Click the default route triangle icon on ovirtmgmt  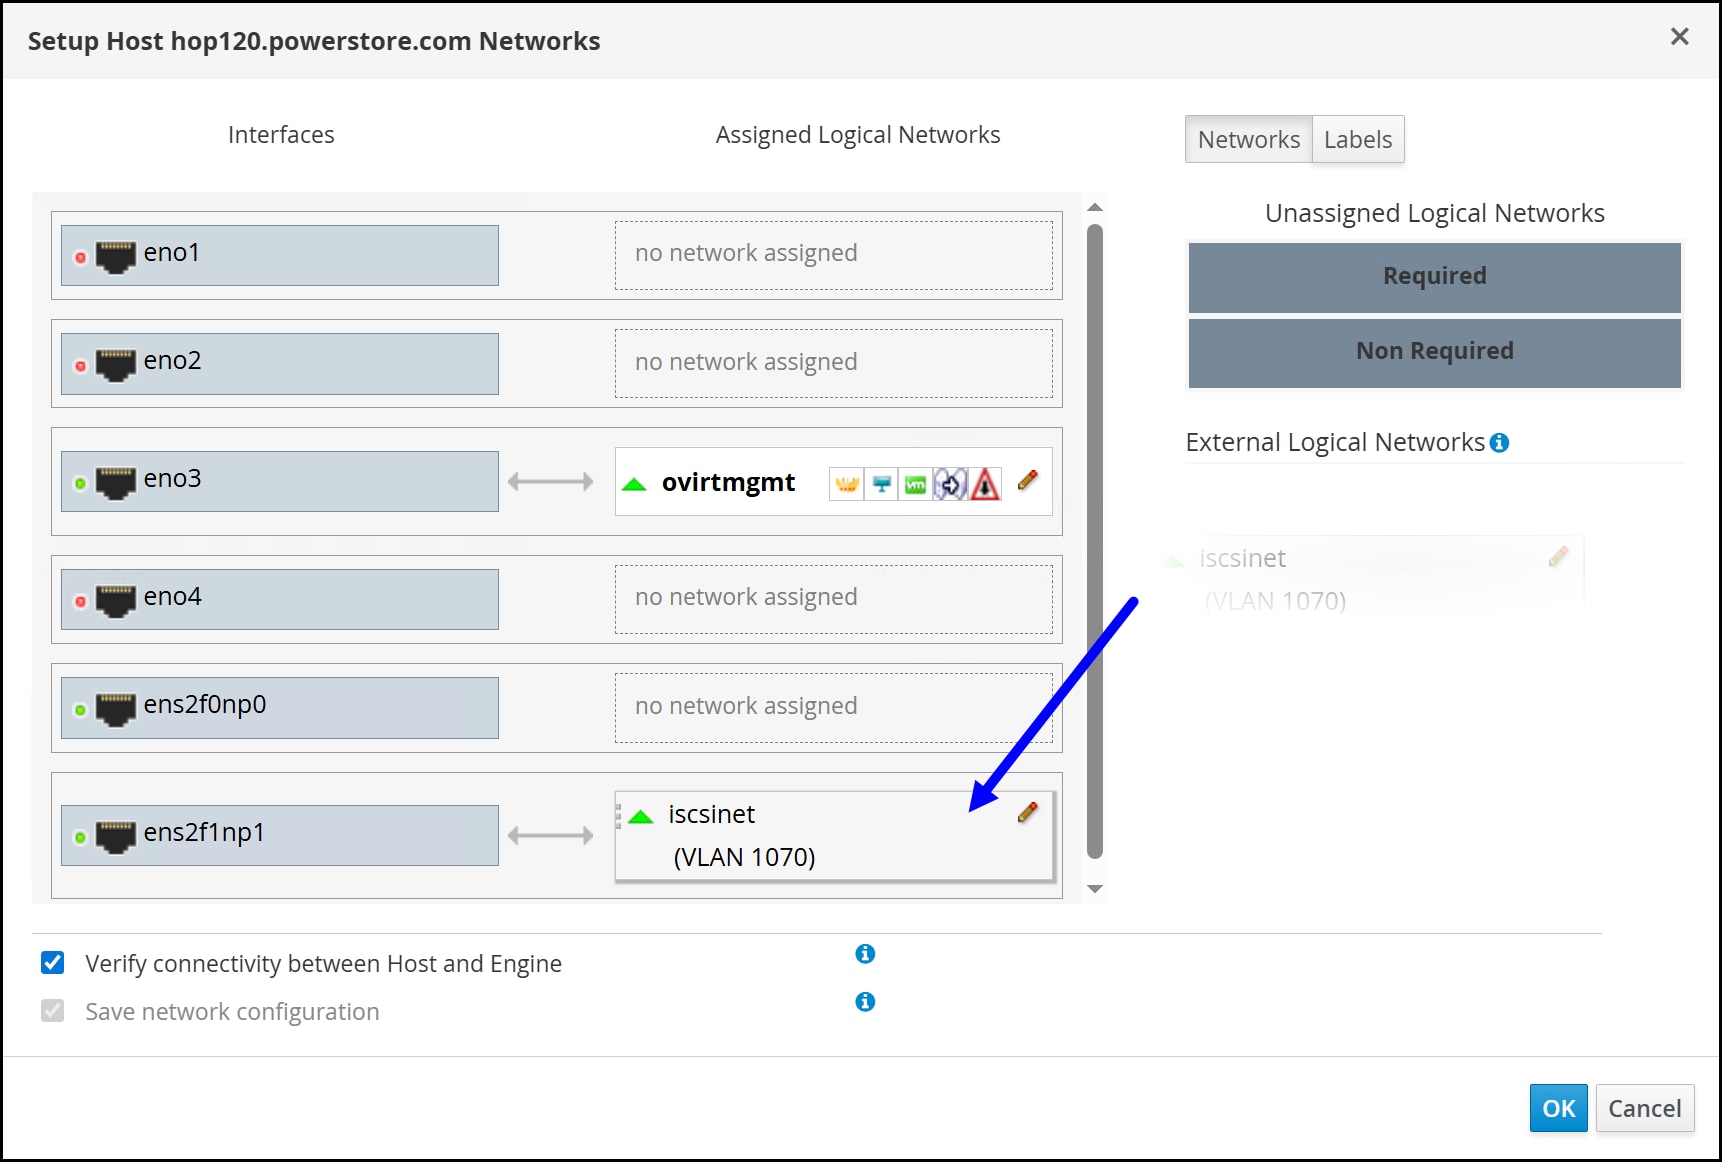(x=985, y=485)
